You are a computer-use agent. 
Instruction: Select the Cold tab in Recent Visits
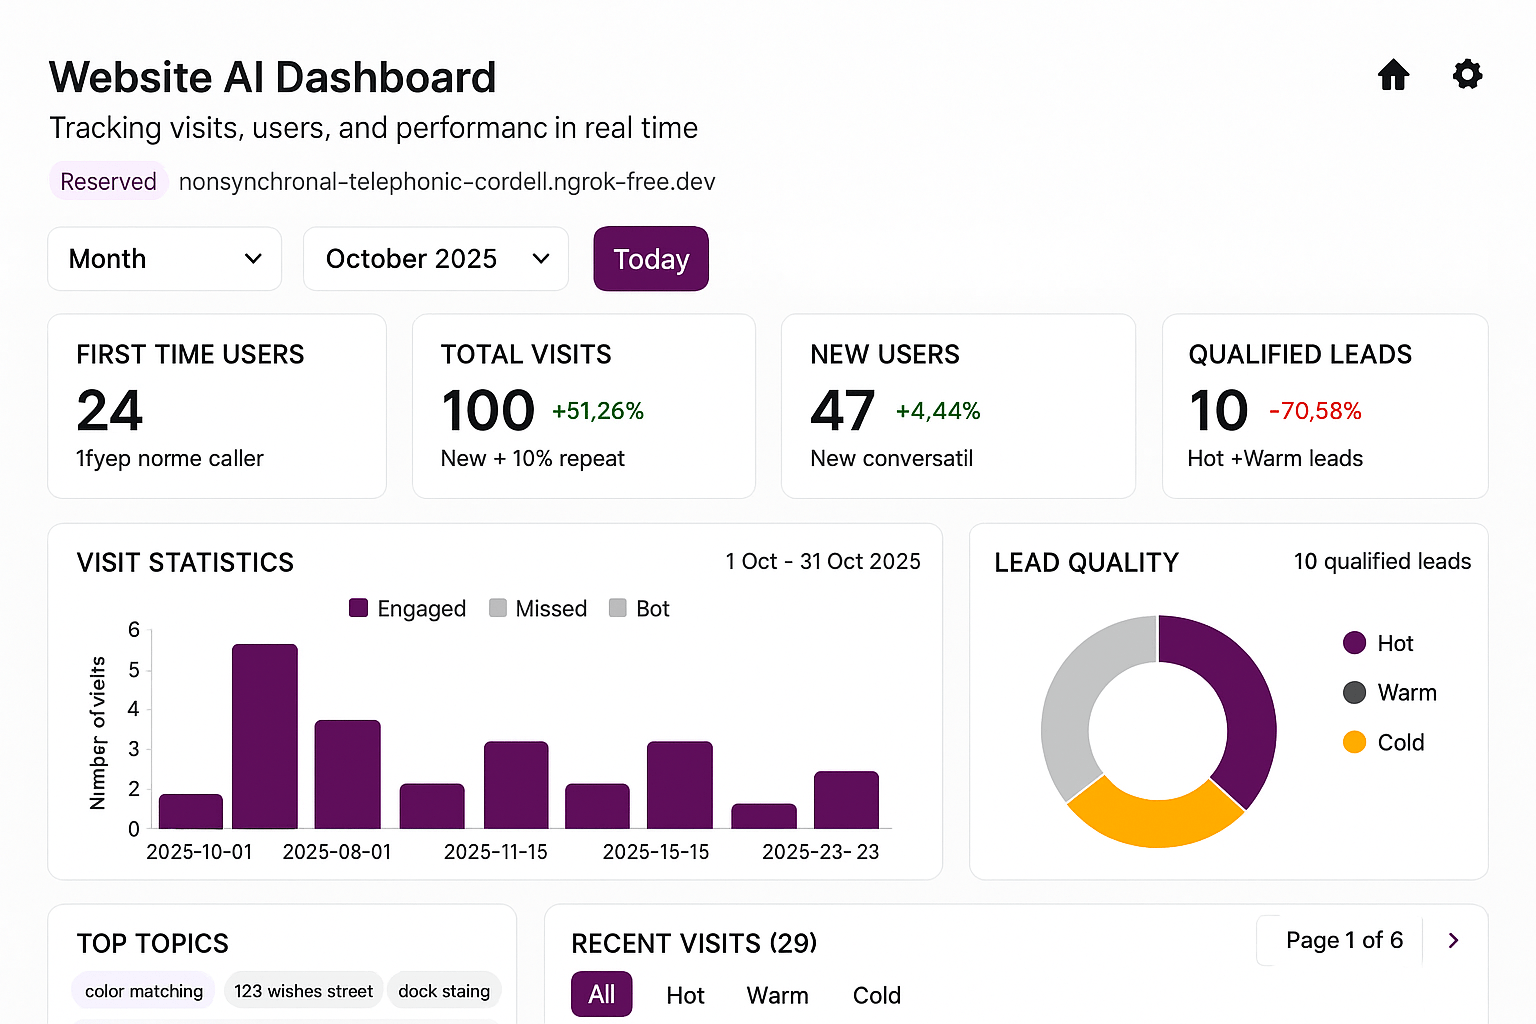pos(876,995)
